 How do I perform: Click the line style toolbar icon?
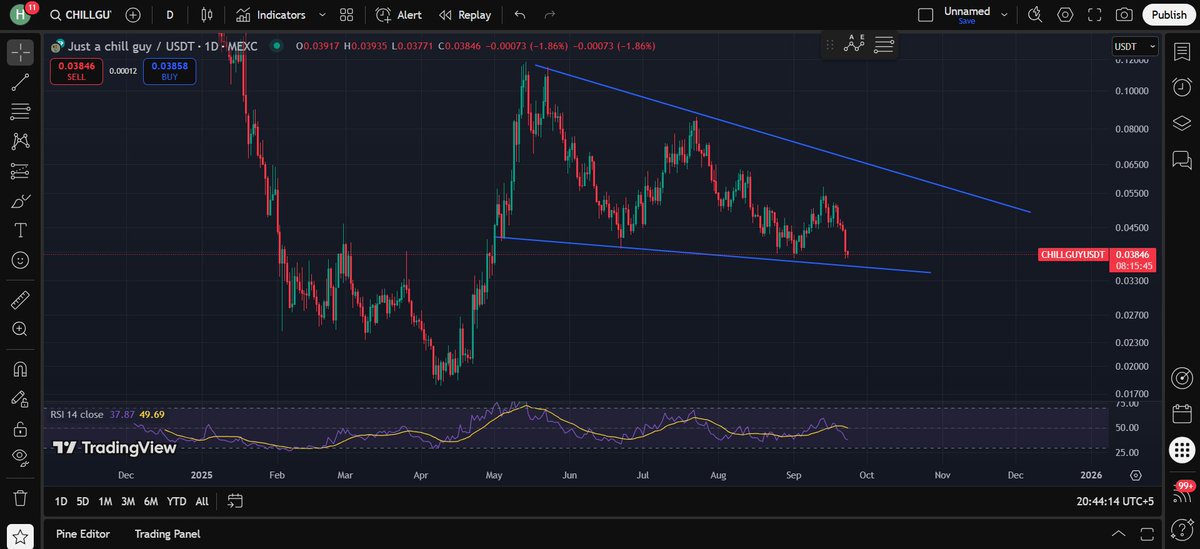click(x=884, y=44)
